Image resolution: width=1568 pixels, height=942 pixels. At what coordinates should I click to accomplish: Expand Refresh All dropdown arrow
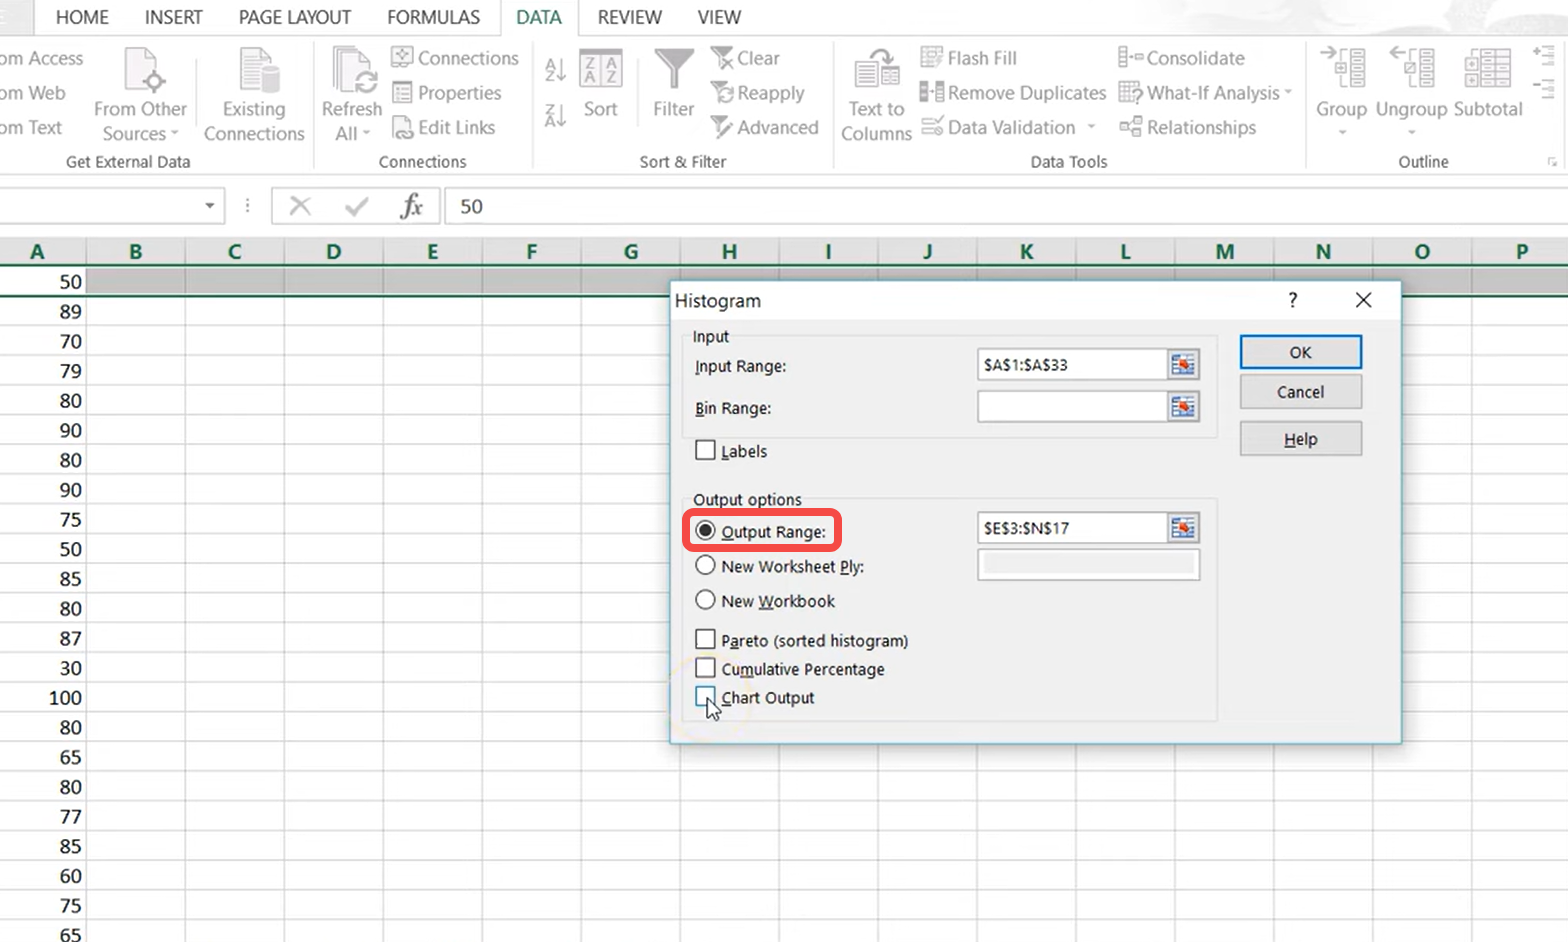366,134
